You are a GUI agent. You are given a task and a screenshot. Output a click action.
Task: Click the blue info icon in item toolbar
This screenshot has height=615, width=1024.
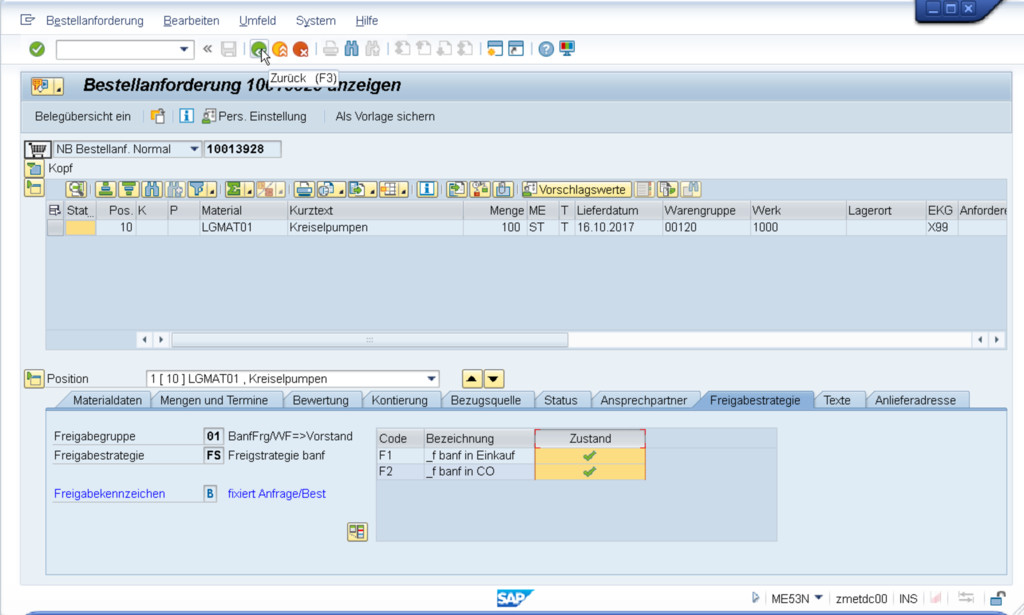427,189
